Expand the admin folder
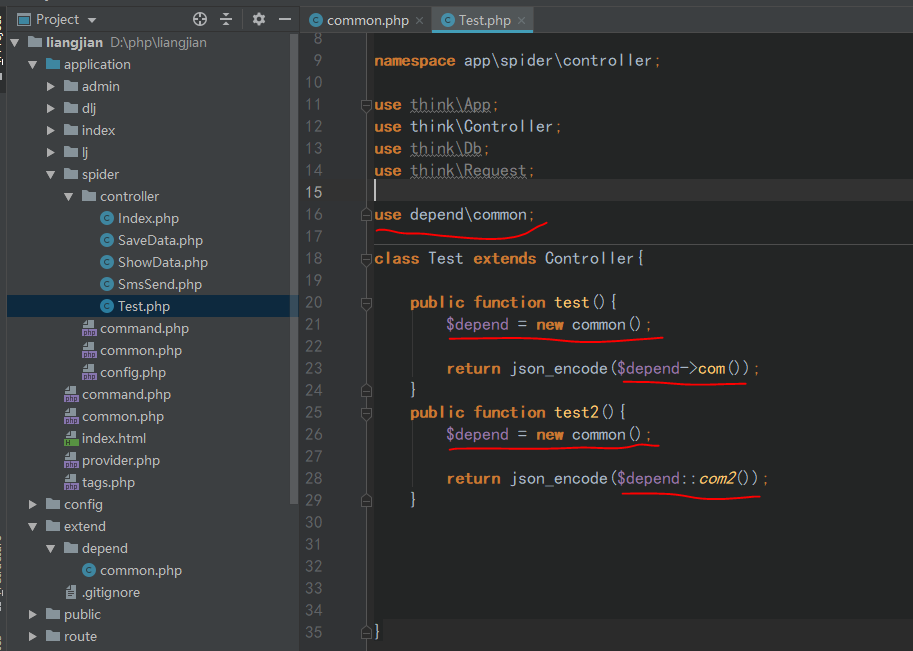913x651 pixels. click(52, 86)
